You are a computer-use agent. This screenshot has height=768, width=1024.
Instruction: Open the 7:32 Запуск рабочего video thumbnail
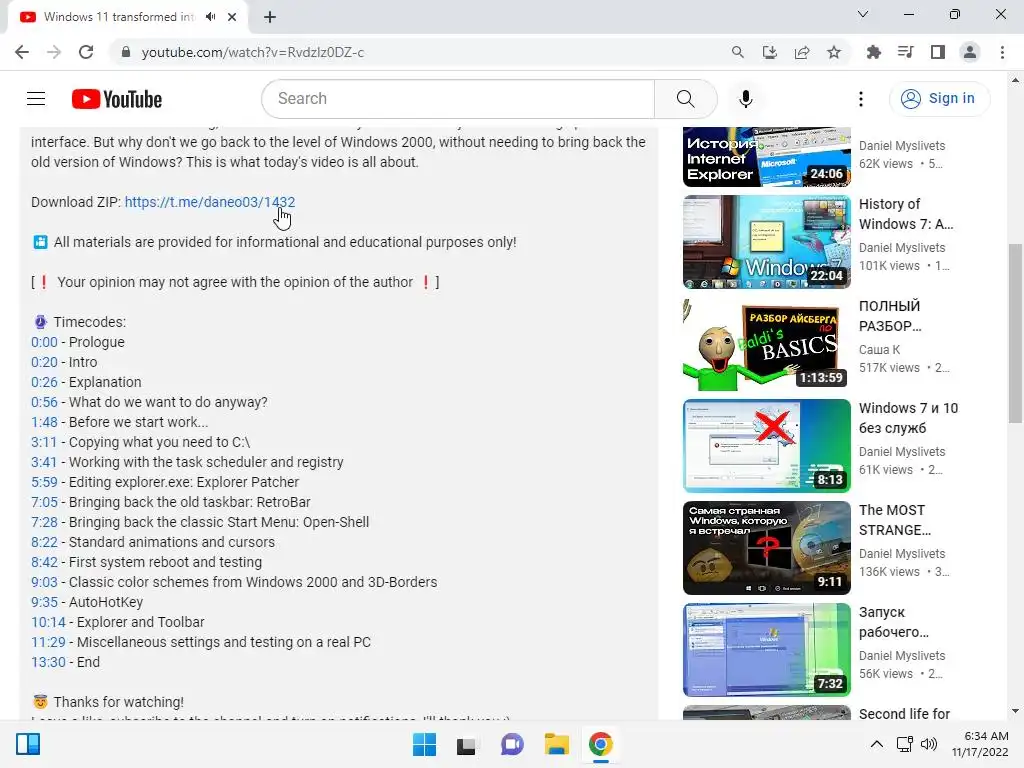(767, 649)
